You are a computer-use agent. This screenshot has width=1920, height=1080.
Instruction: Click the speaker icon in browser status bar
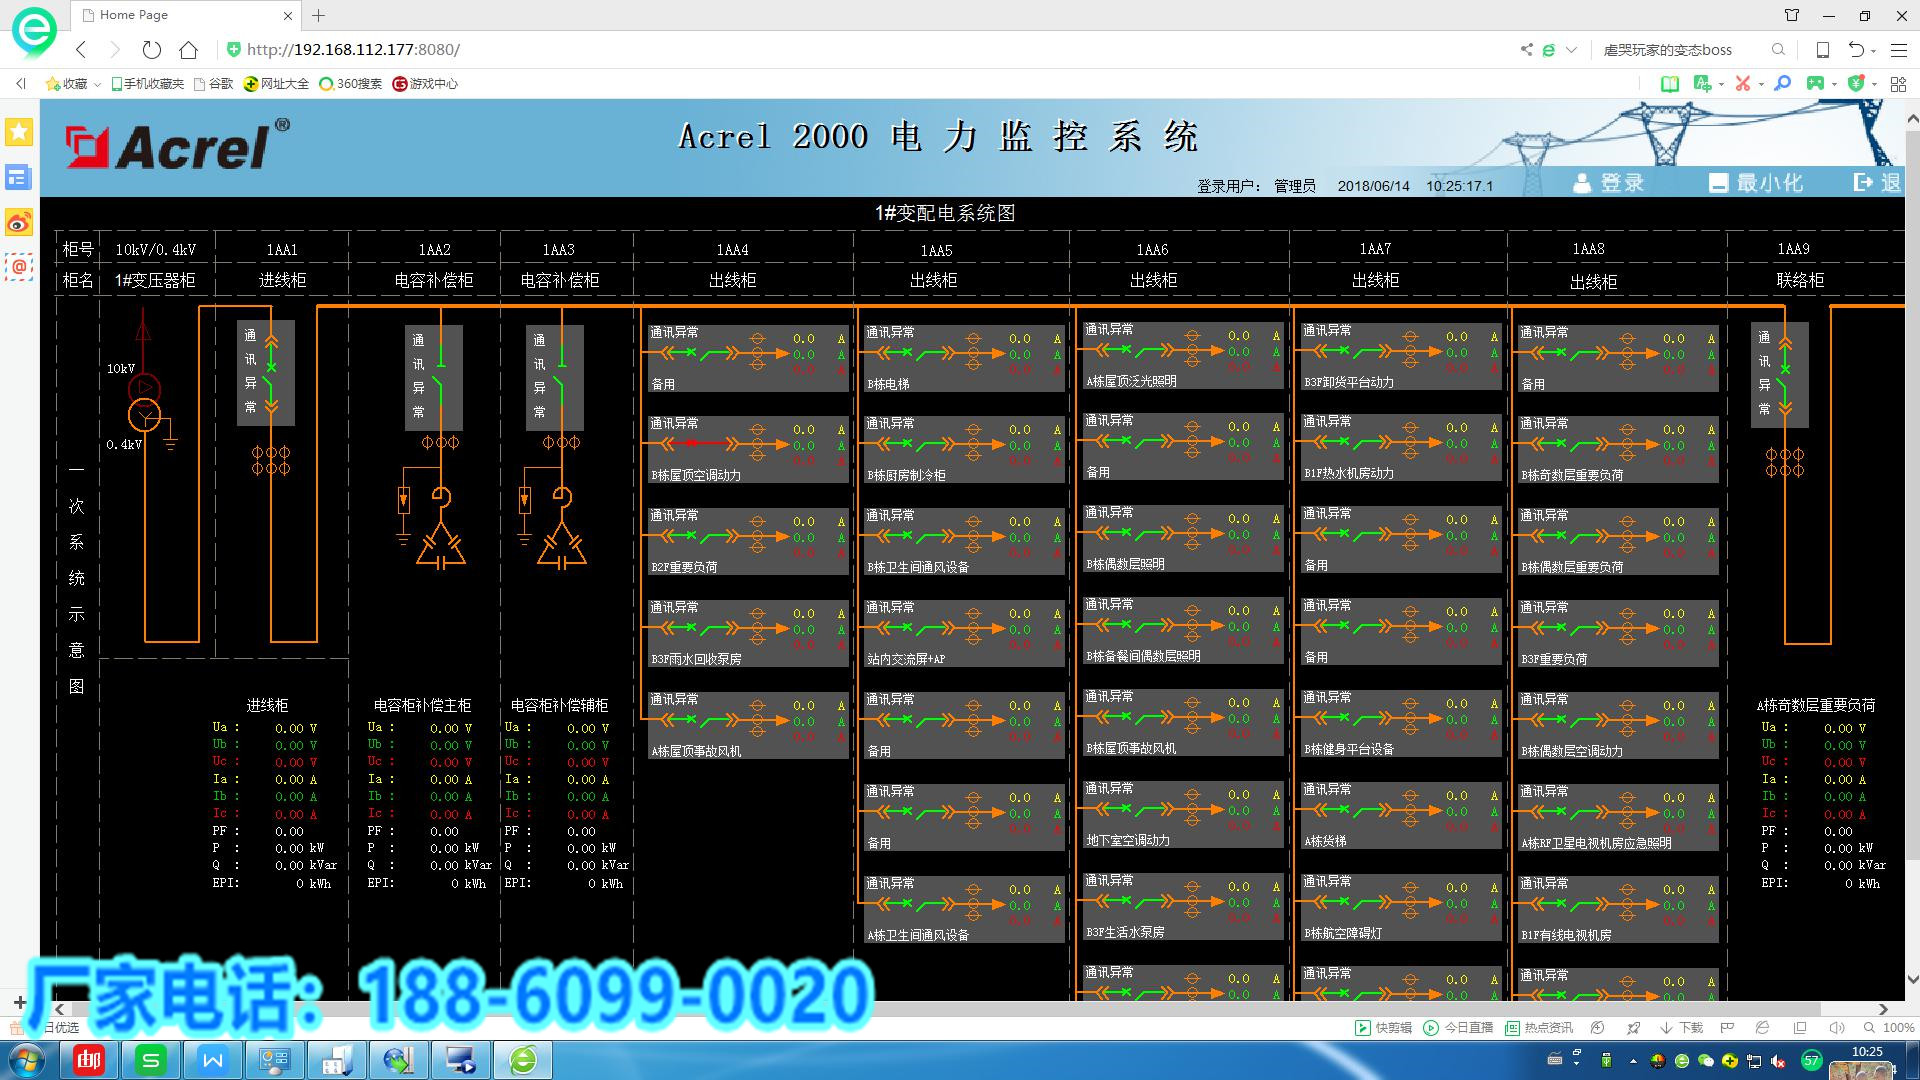(1836, 1027)
